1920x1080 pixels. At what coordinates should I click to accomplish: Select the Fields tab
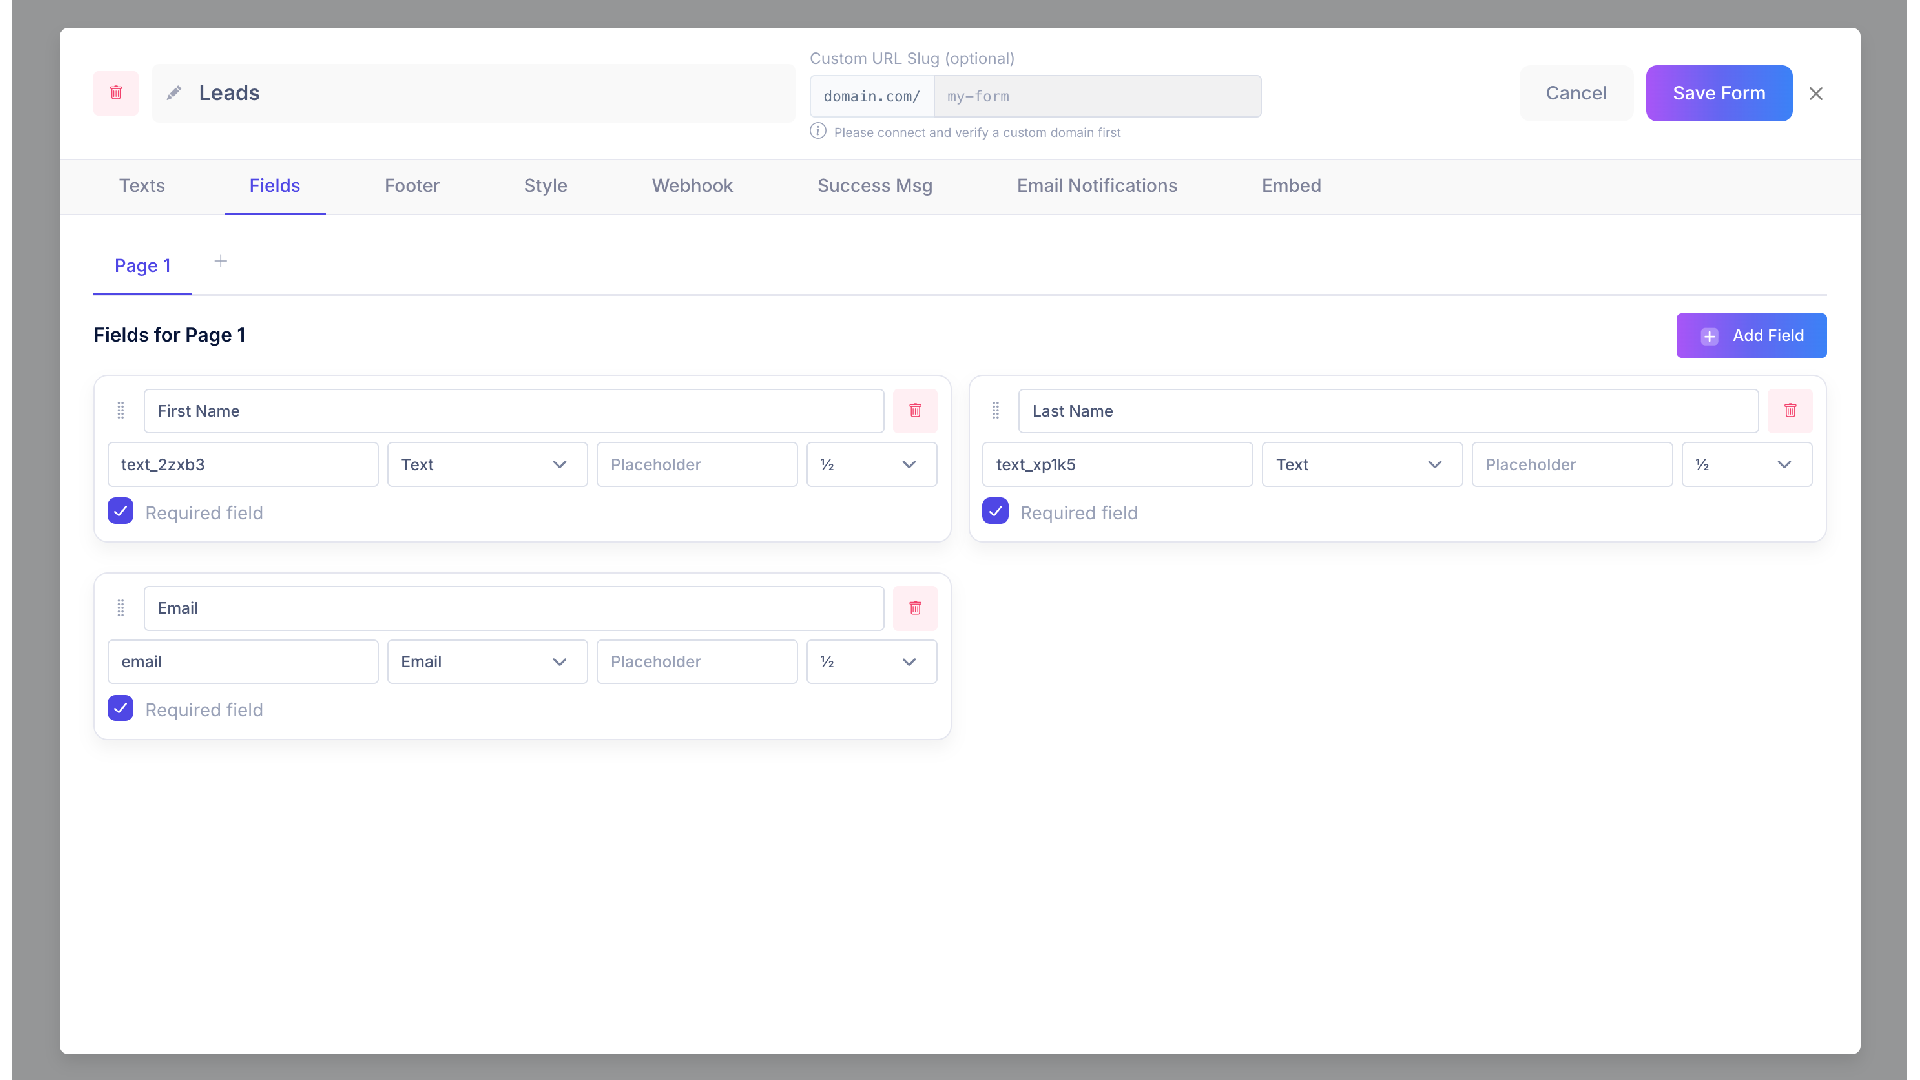pos(275,186)
